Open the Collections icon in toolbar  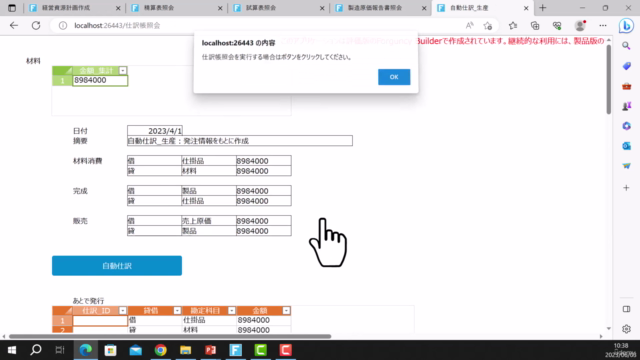pyautogui.click(x=535, y=26)
